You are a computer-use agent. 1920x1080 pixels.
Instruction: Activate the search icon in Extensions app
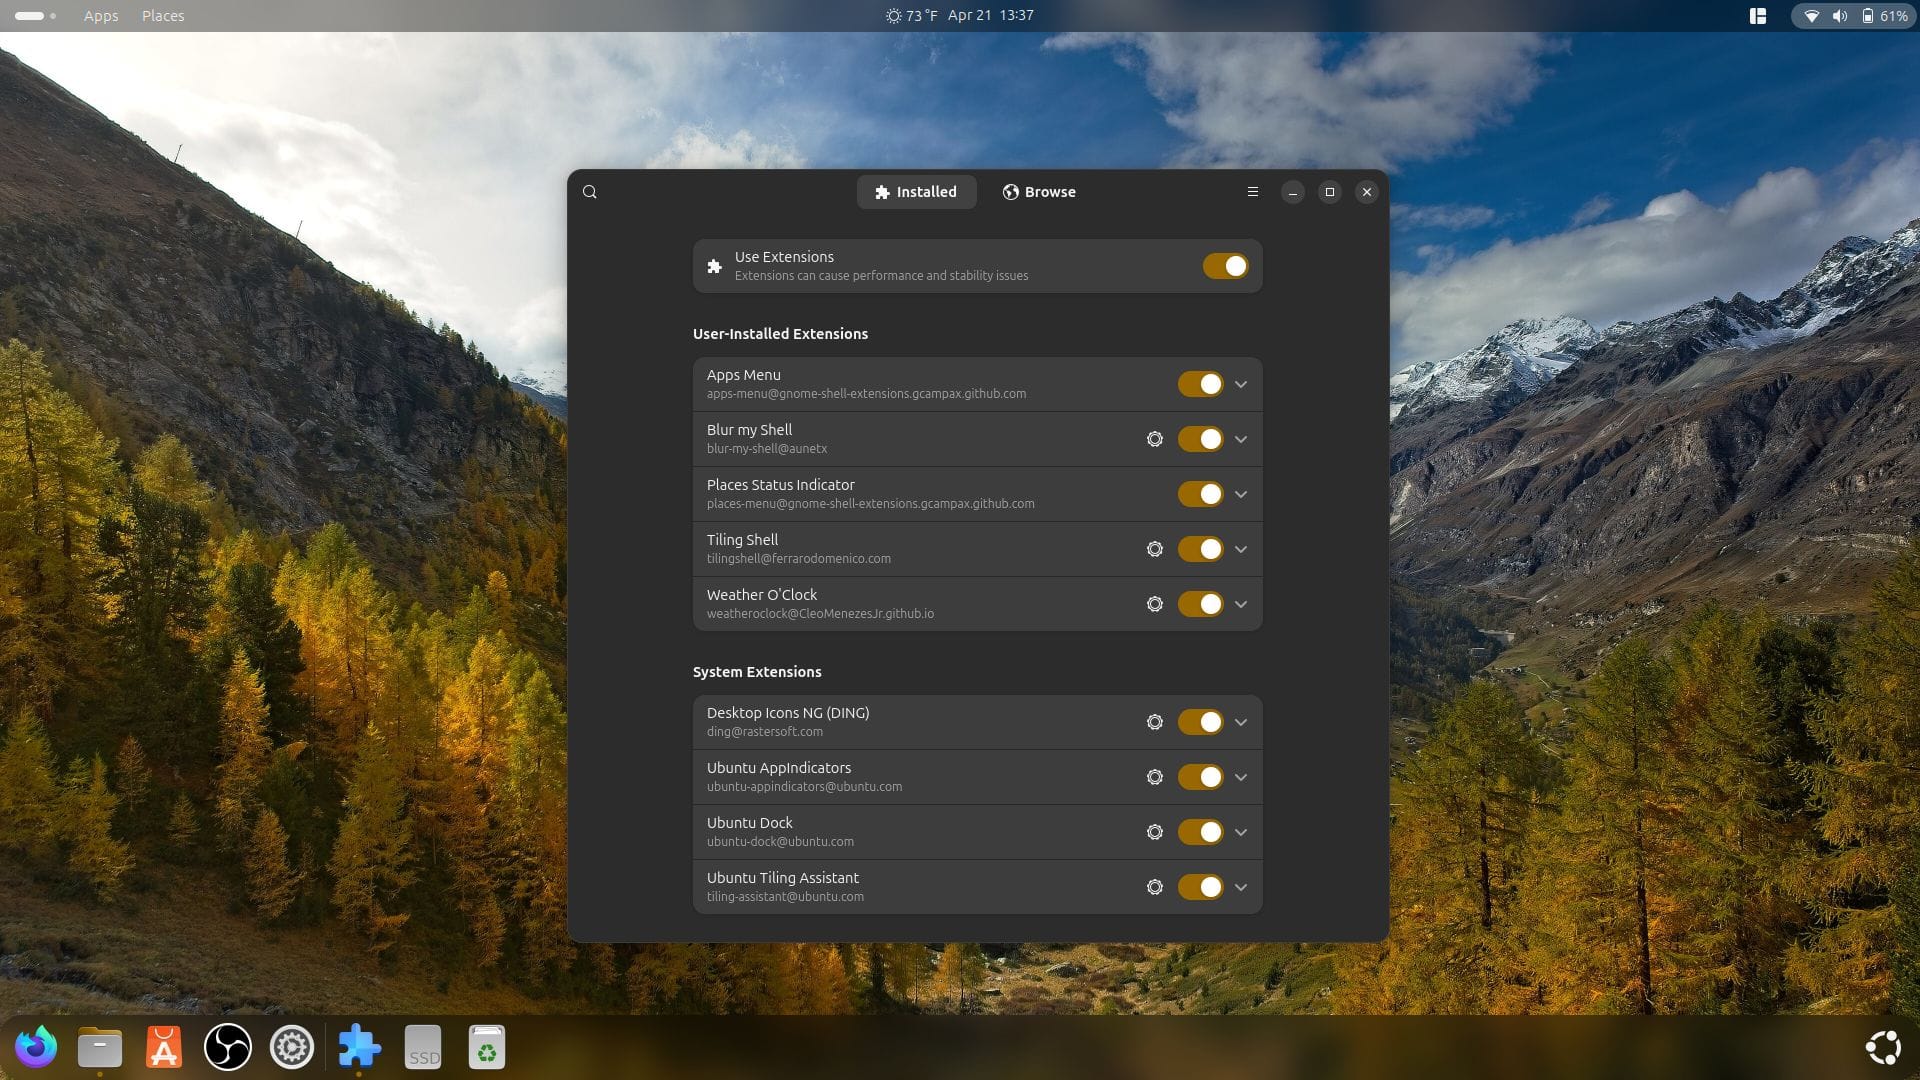click(590, 191)
